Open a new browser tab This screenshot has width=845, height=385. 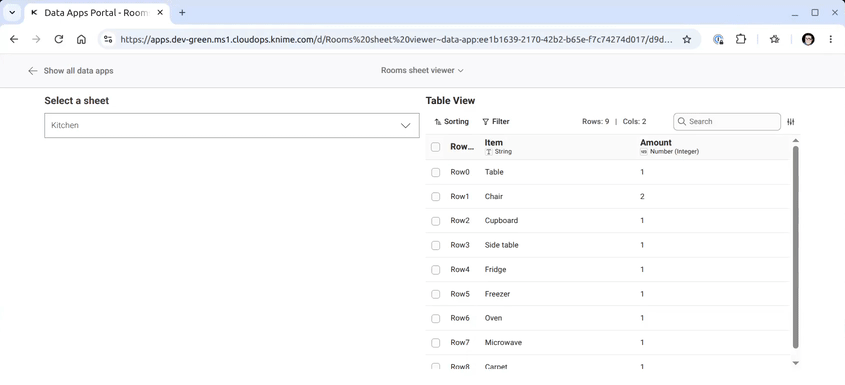pos(182,12)
